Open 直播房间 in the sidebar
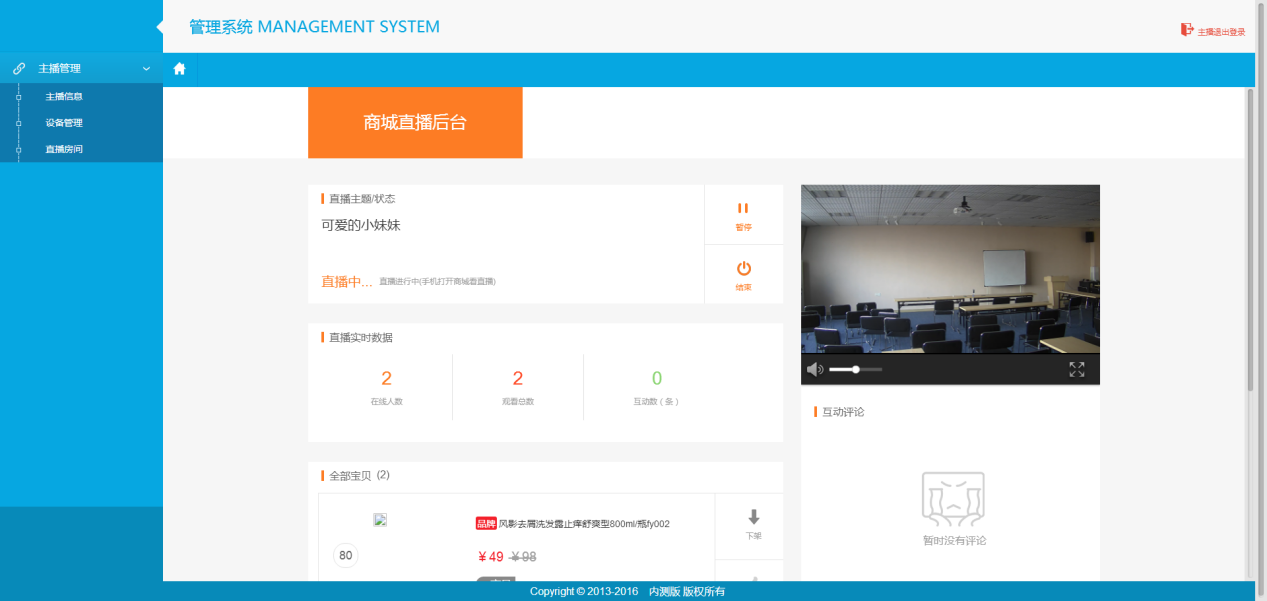This screenshot has width=1267, height=601. (64, 149)
